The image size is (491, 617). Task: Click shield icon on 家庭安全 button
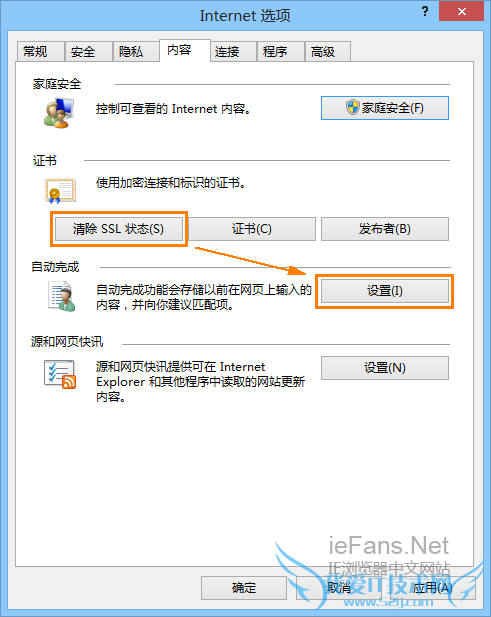click(x=352, y=107)
